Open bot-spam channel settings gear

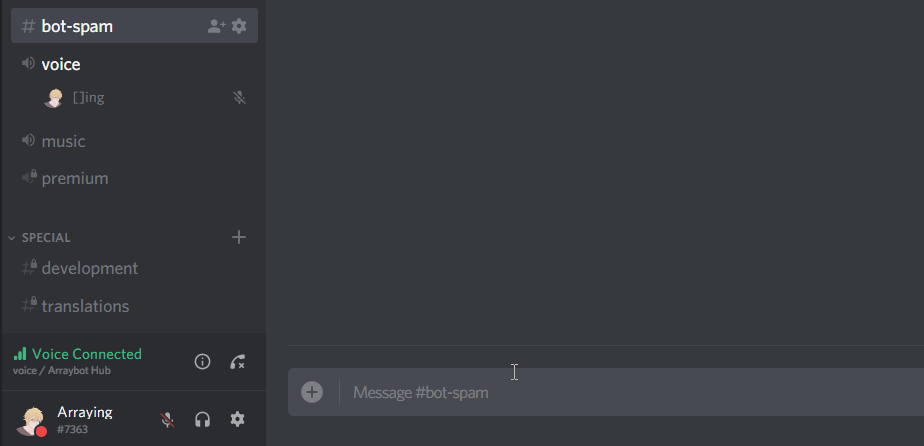(x=239, y=26)
